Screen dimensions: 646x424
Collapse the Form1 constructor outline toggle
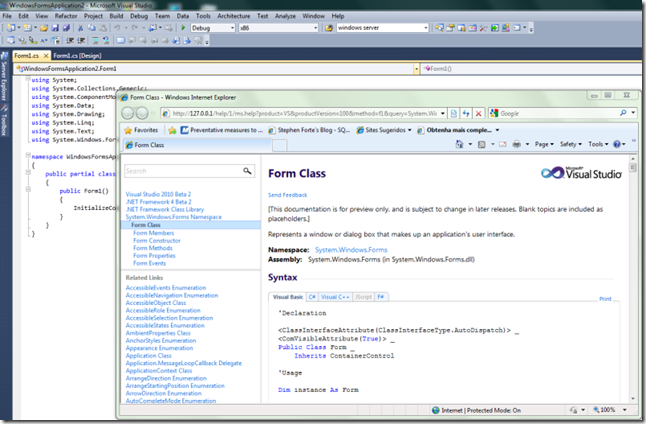pyautogui.click(x=28, y=190)
